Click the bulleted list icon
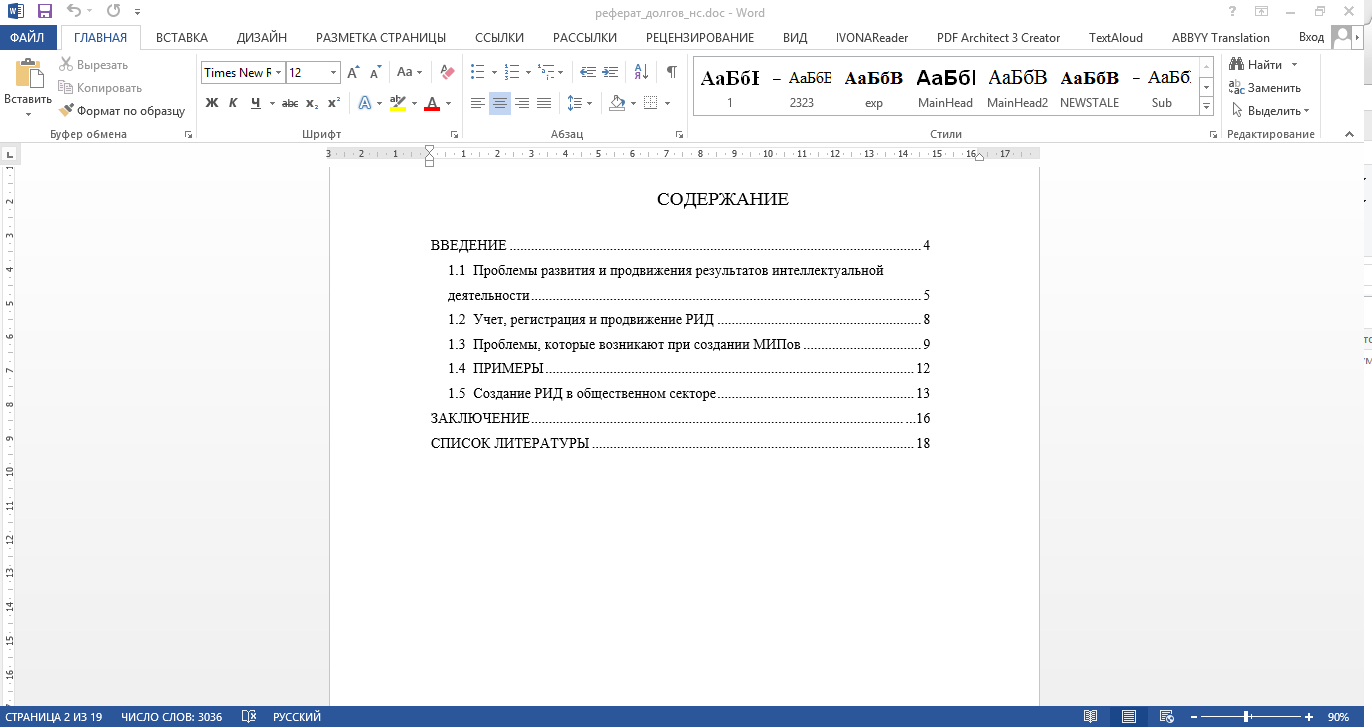This screenshot has width=1372, height=727. coord(478,72)
